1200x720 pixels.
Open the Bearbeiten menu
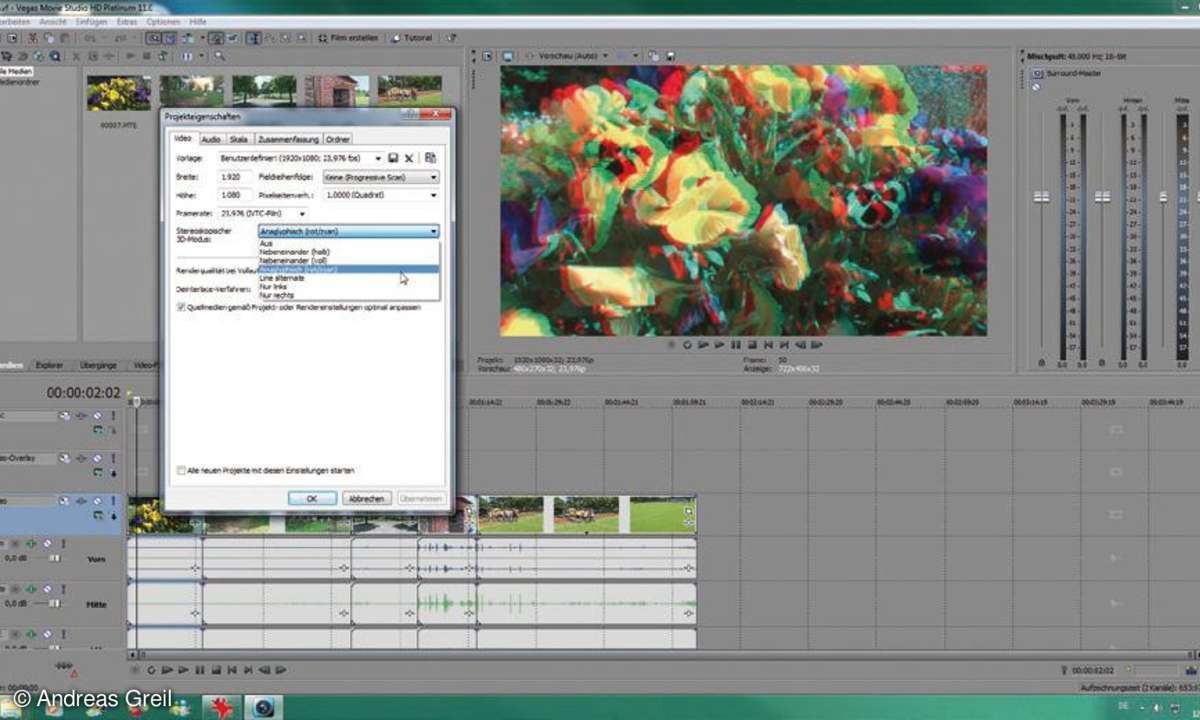pos(13,21)
